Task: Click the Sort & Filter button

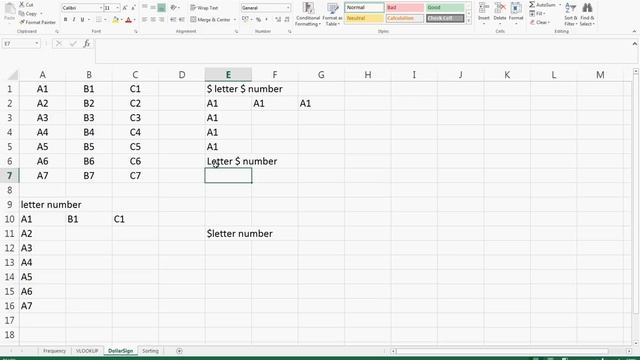Action: click(571, 14)
